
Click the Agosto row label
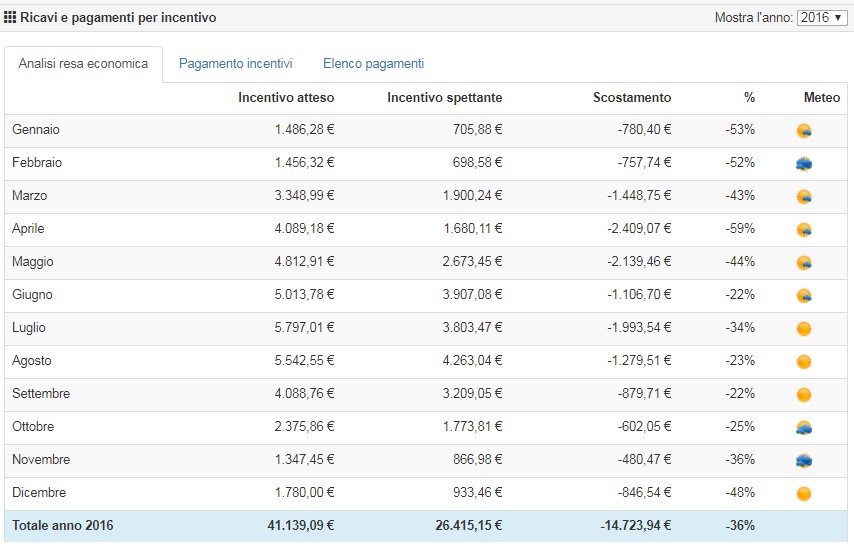tap(31, 361)
